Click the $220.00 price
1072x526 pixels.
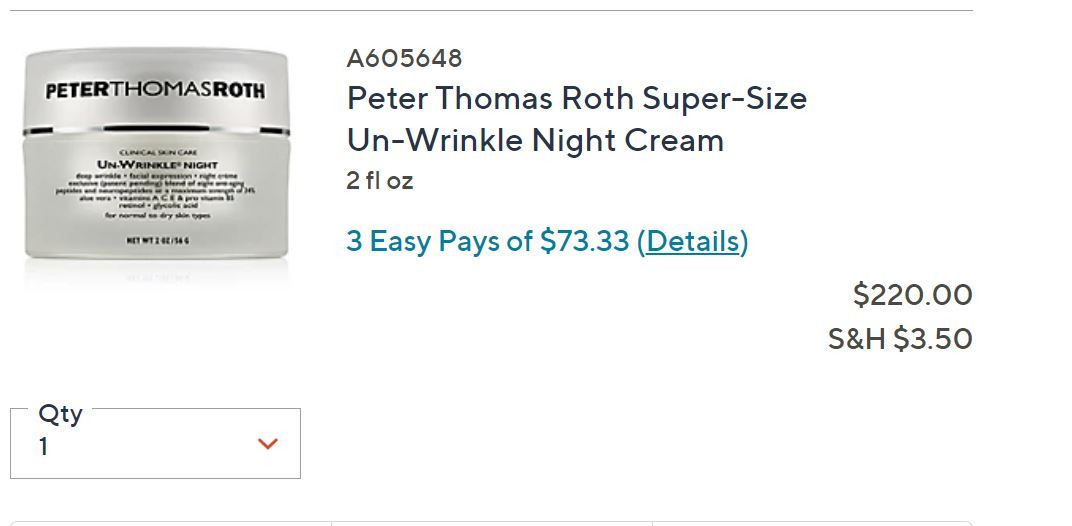[912, 295]
